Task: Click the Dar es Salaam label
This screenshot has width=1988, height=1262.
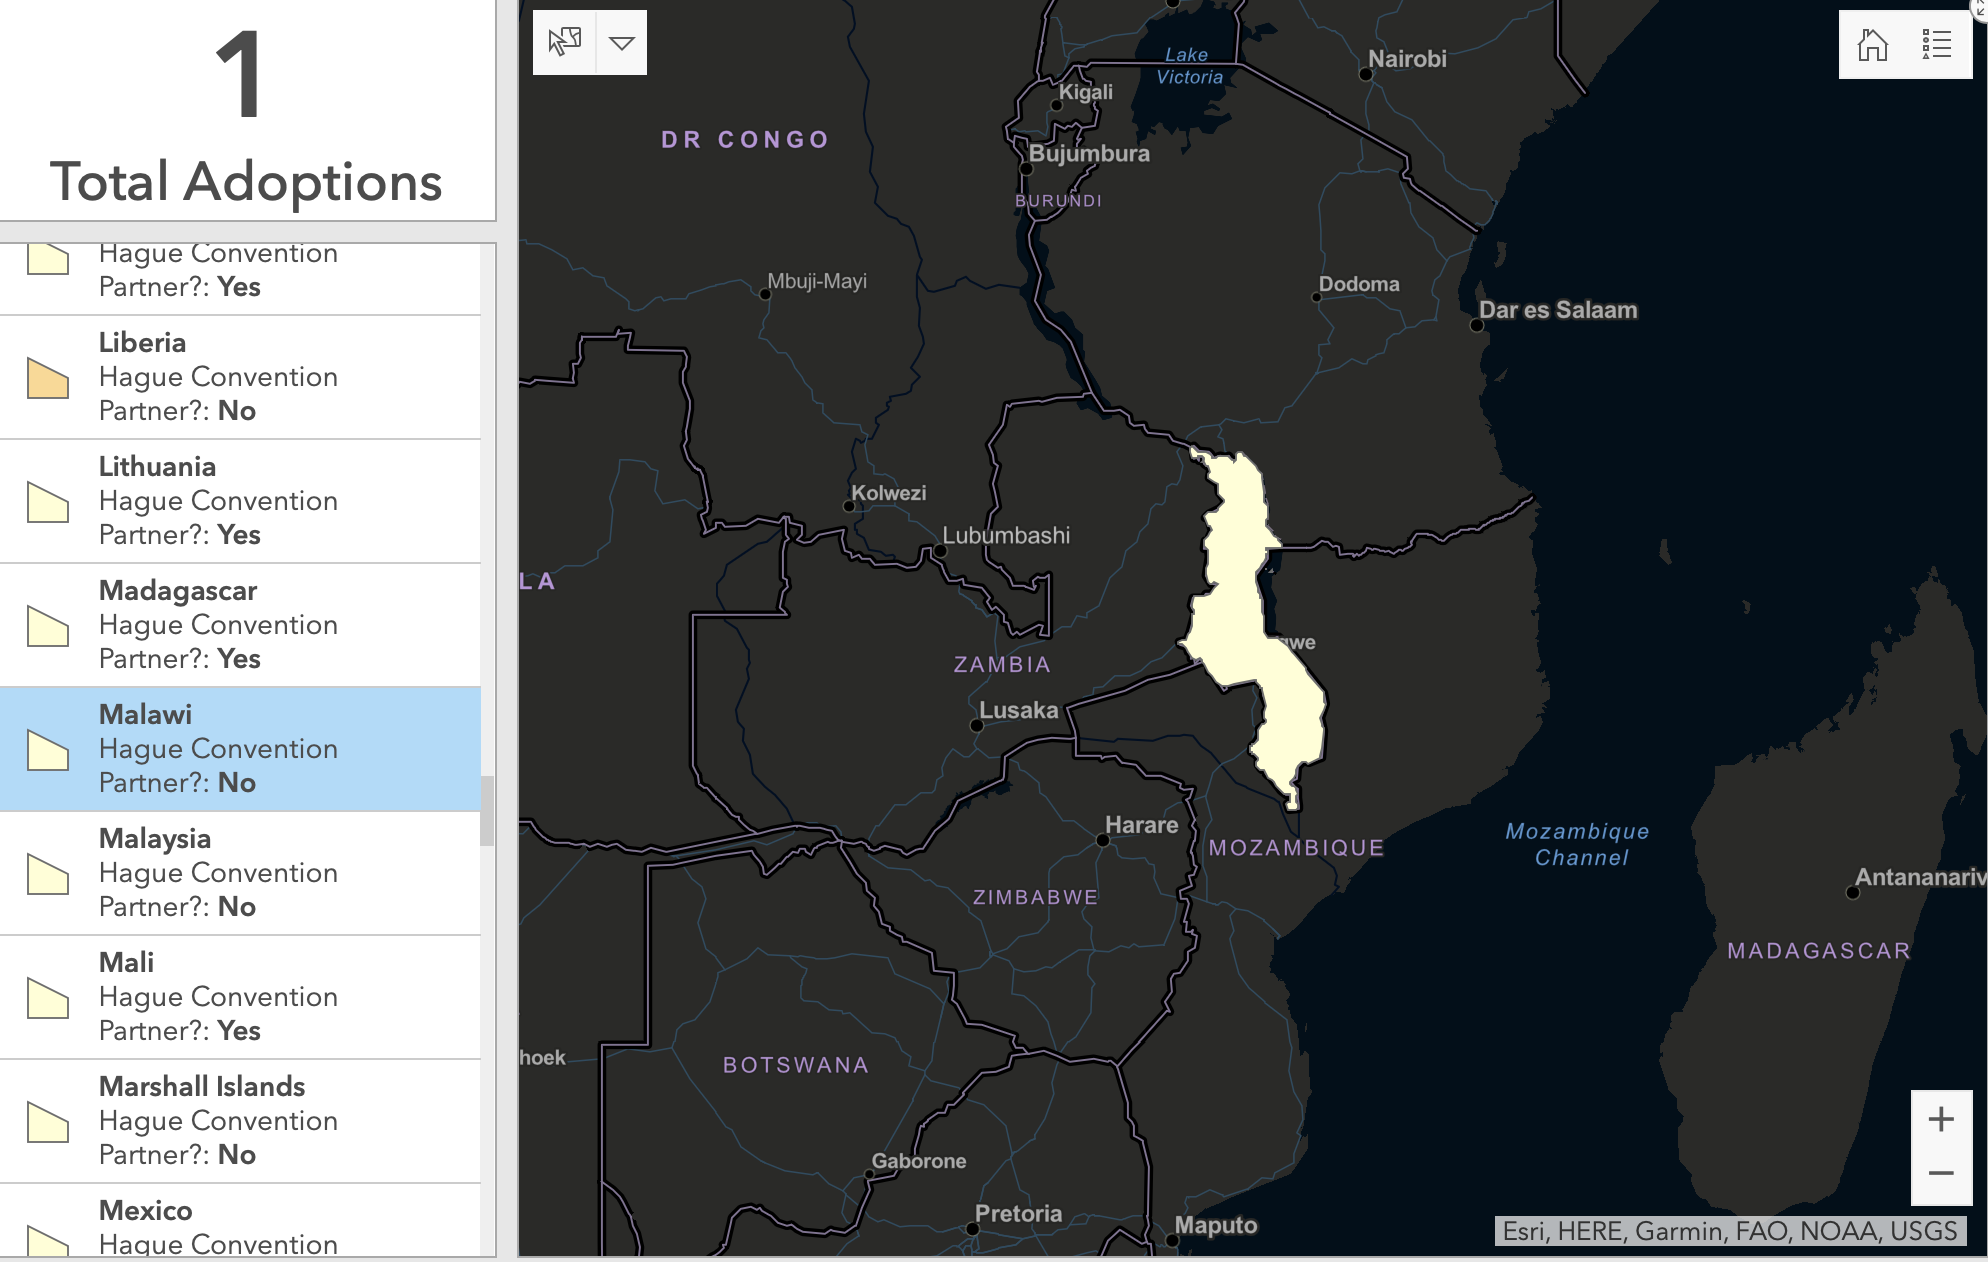Action: (x=1558, y=310)
